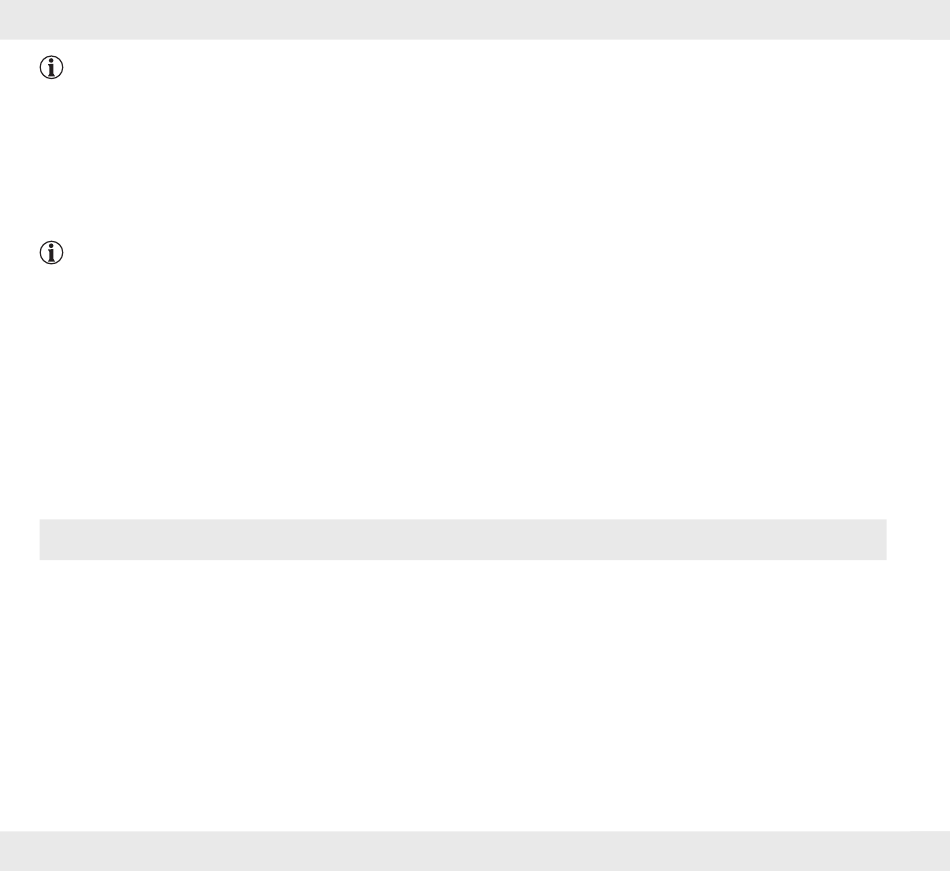The width and height of the screenshot is (950, 871).
Task: Select the topmost information symbol
Action: (51, 67)
